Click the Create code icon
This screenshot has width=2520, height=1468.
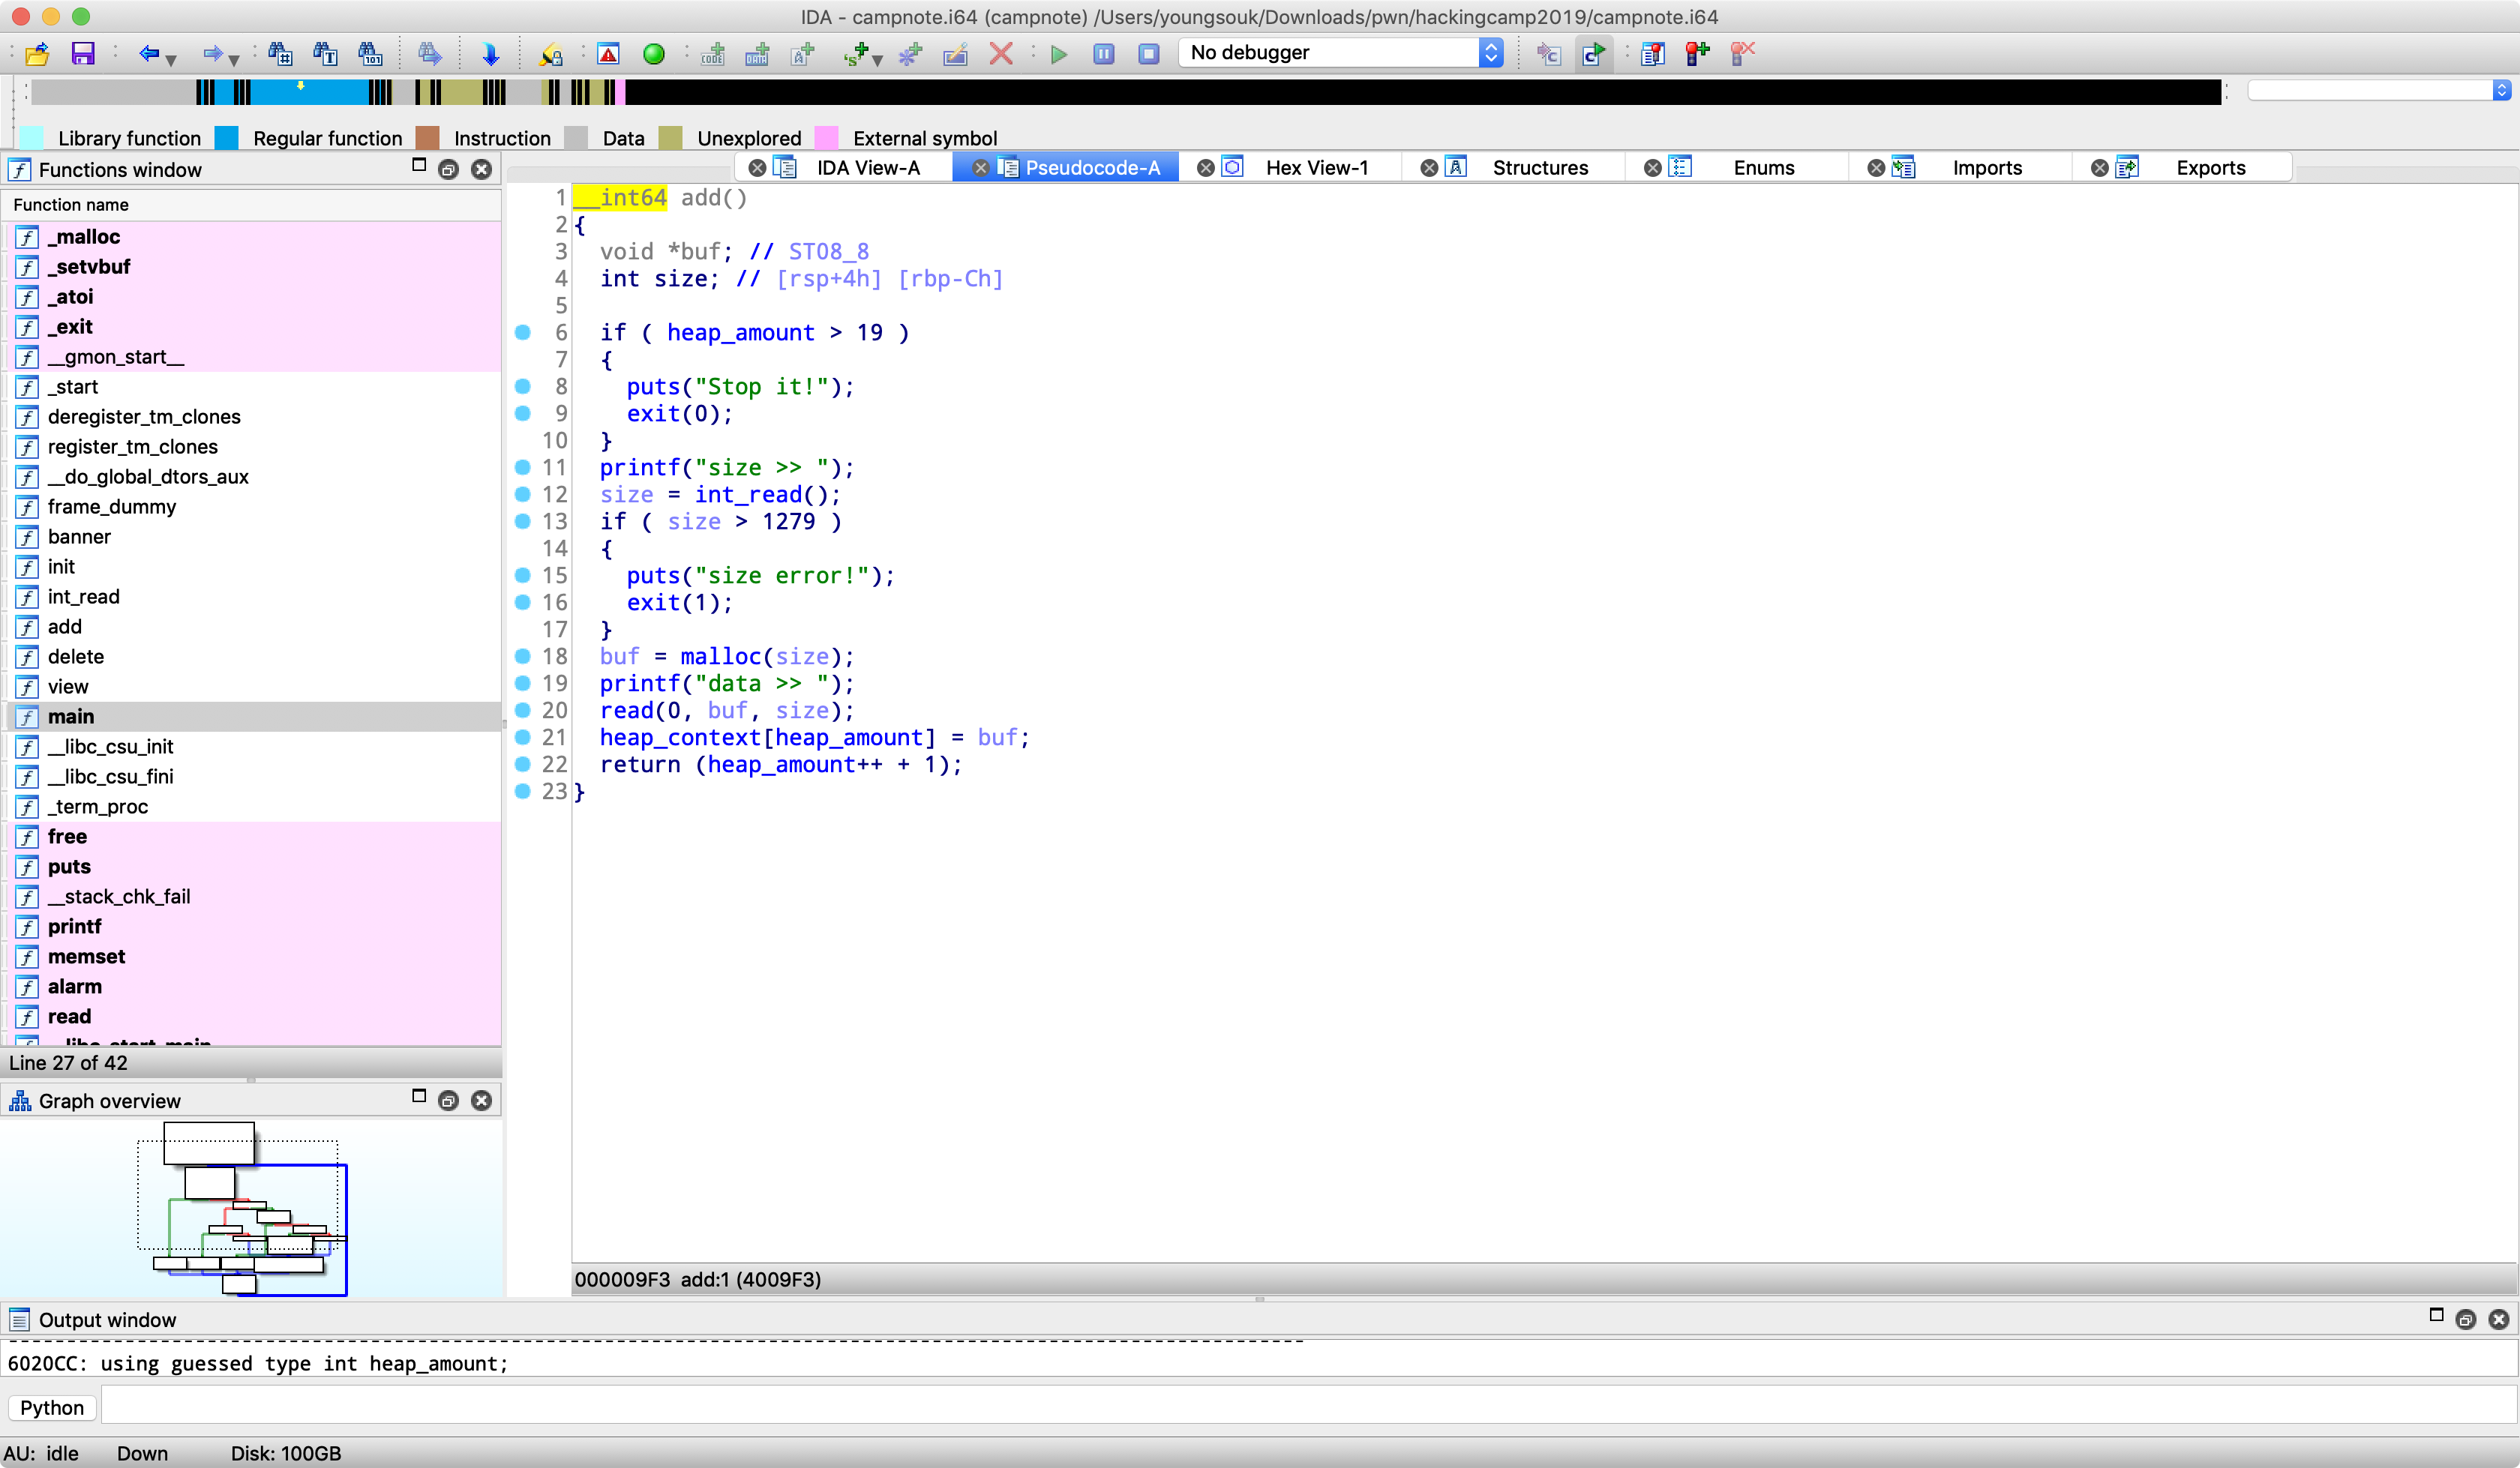tap(712, 54)
